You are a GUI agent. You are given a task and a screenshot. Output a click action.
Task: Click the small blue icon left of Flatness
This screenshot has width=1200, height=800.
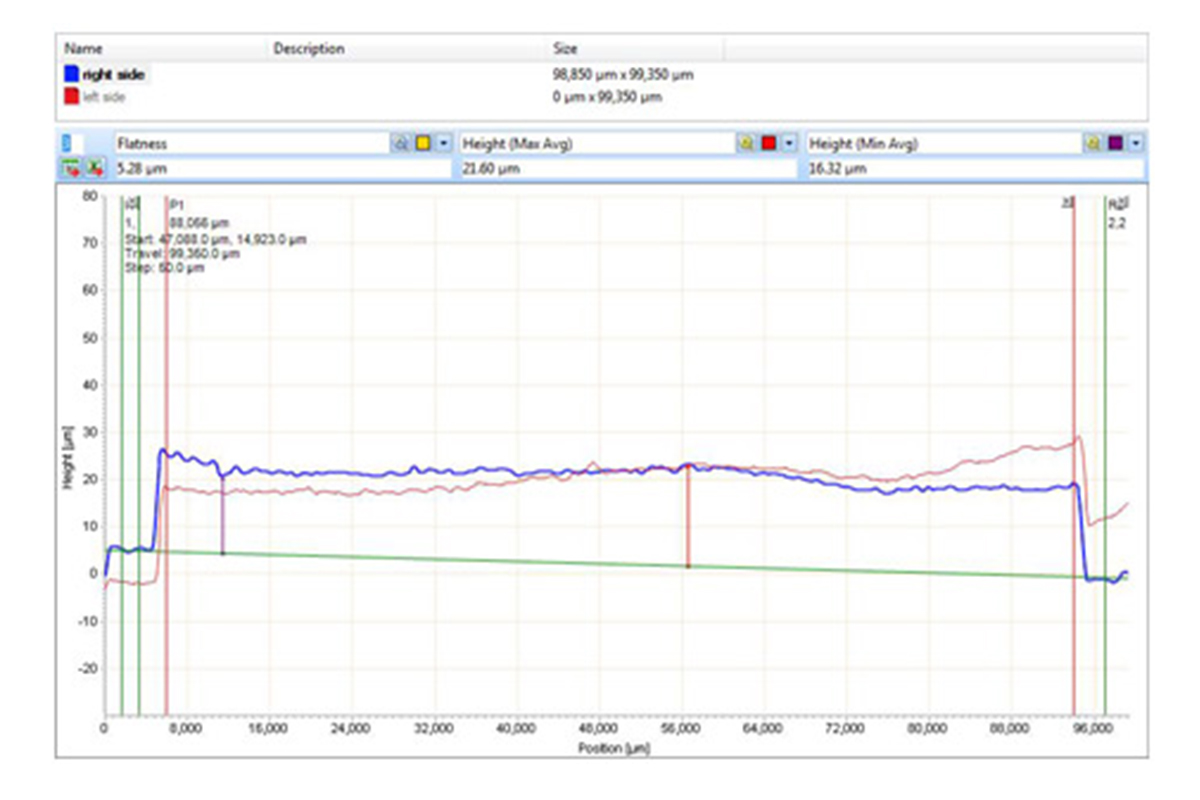coord(68,144)
